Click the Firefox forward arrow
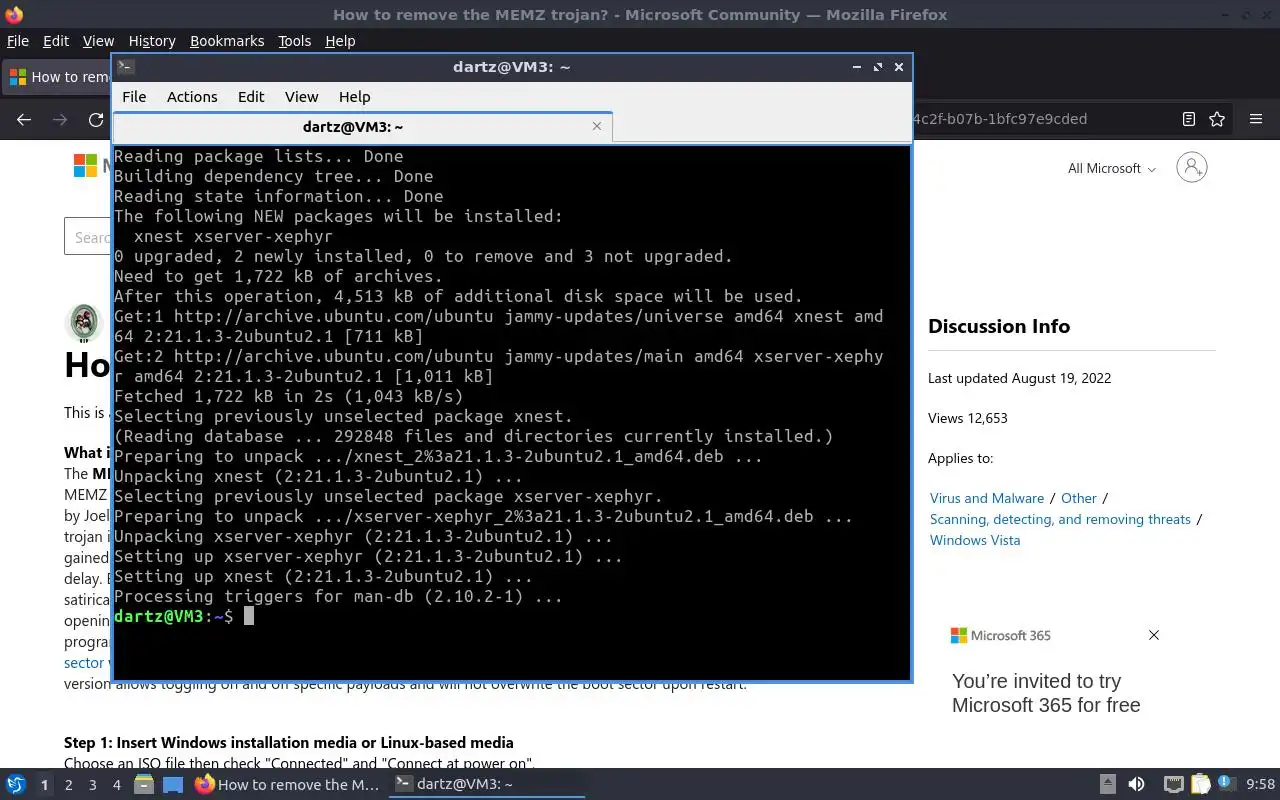Screen dimensions: 1280x800 tap(60, 119)
